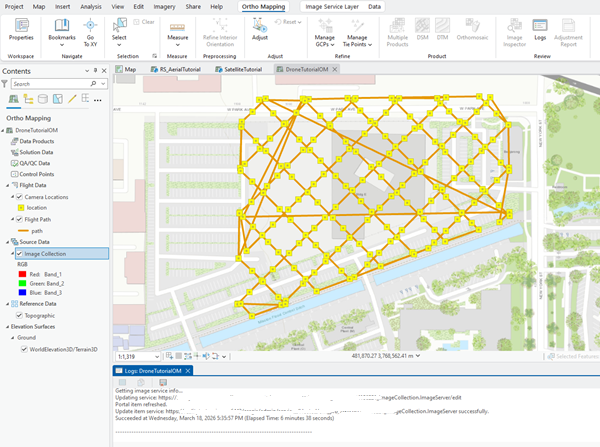Click the Measure tool icon
600x447 pixels.
[178, 27]
